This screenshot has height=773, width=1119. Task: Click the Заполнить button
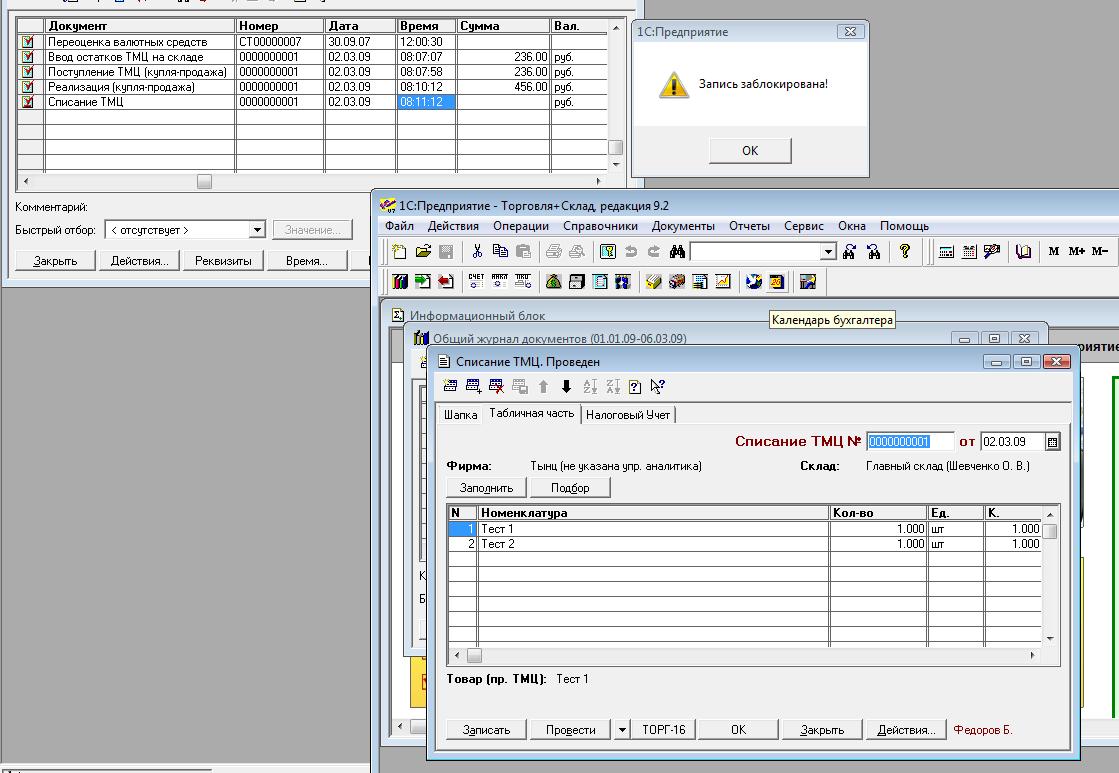[x=486, y=487]
